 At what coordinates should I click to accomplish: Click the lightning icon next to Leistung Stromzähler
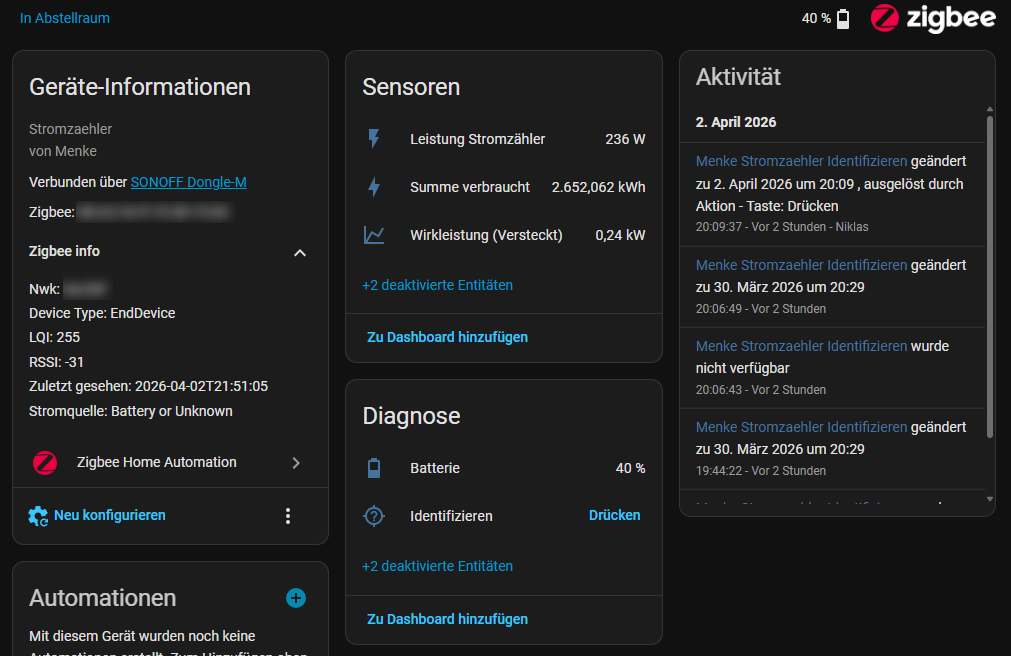pos(374,138)
